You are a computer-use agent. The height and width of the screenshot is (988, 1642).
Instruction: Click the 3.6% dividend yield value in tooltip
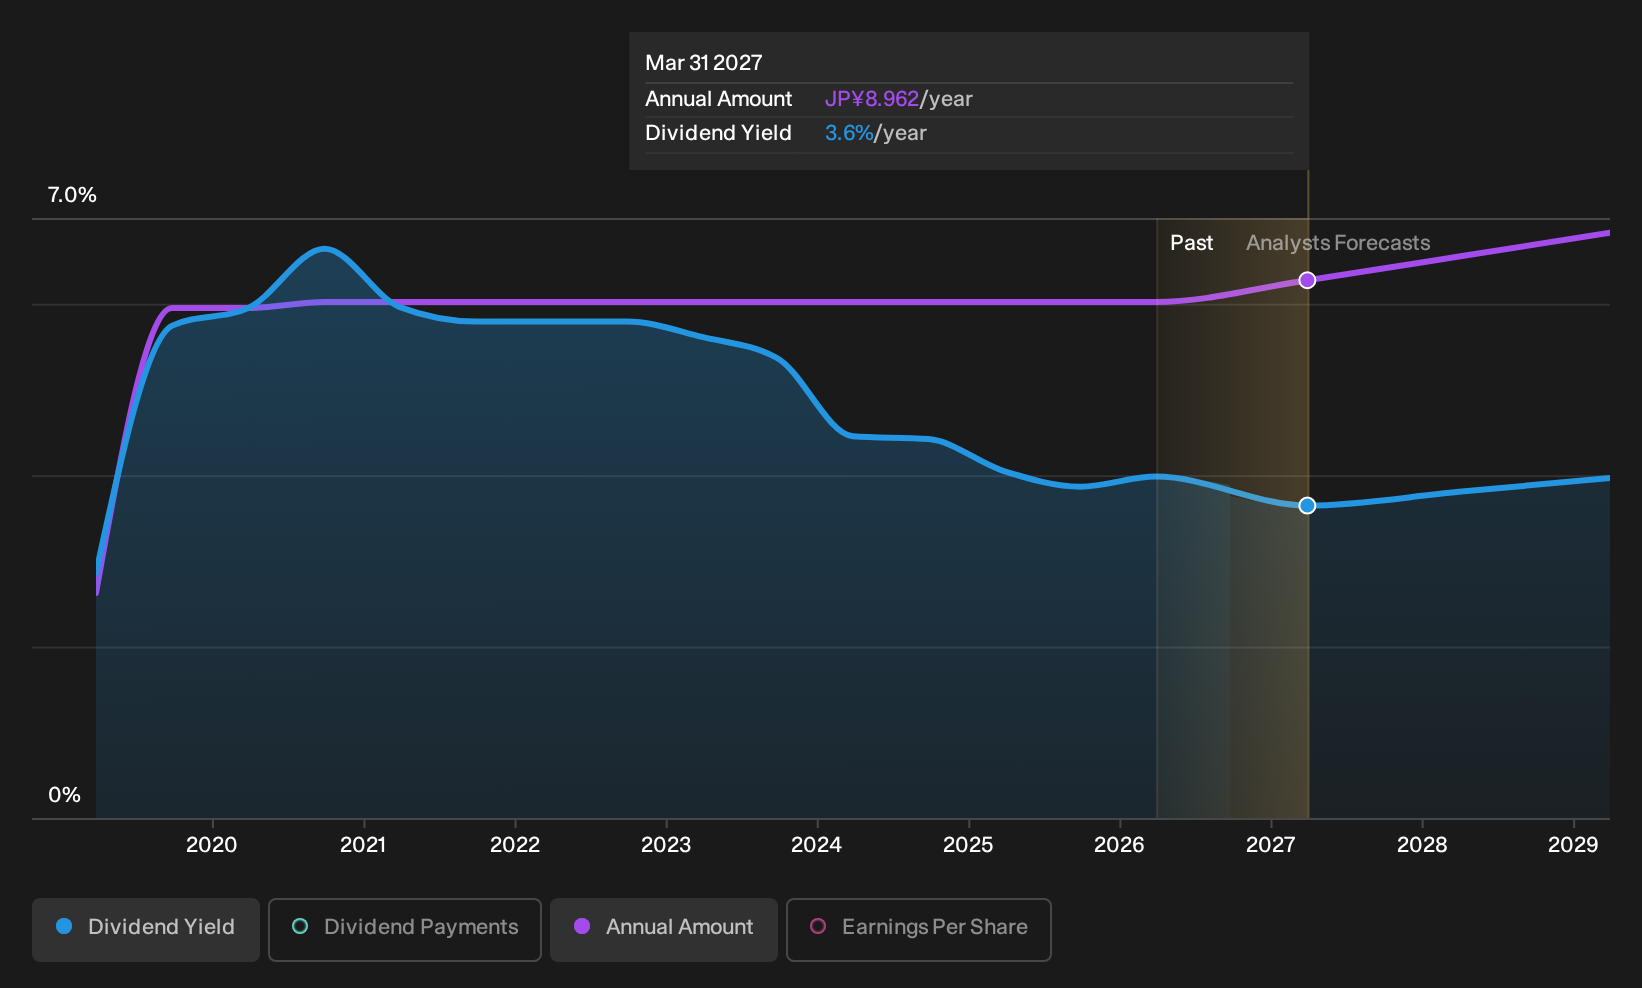(x=849, y=133)
